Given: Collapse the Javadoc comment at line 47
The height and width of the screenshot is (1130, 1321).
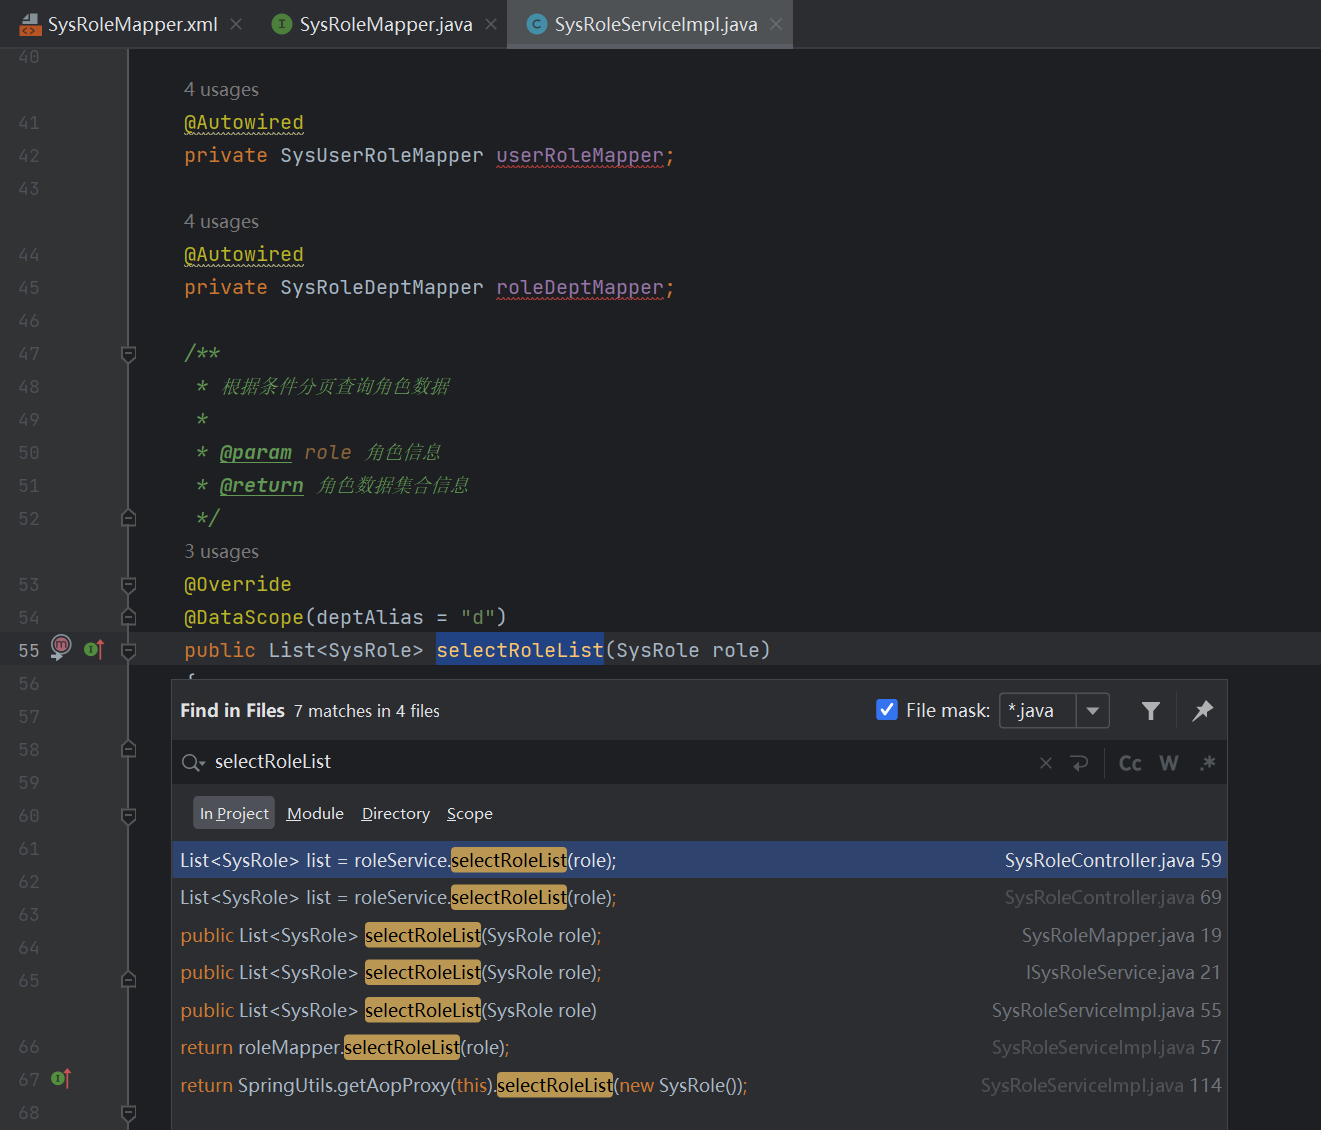Looking at the screenshot, I should click(x=129, y=354).
